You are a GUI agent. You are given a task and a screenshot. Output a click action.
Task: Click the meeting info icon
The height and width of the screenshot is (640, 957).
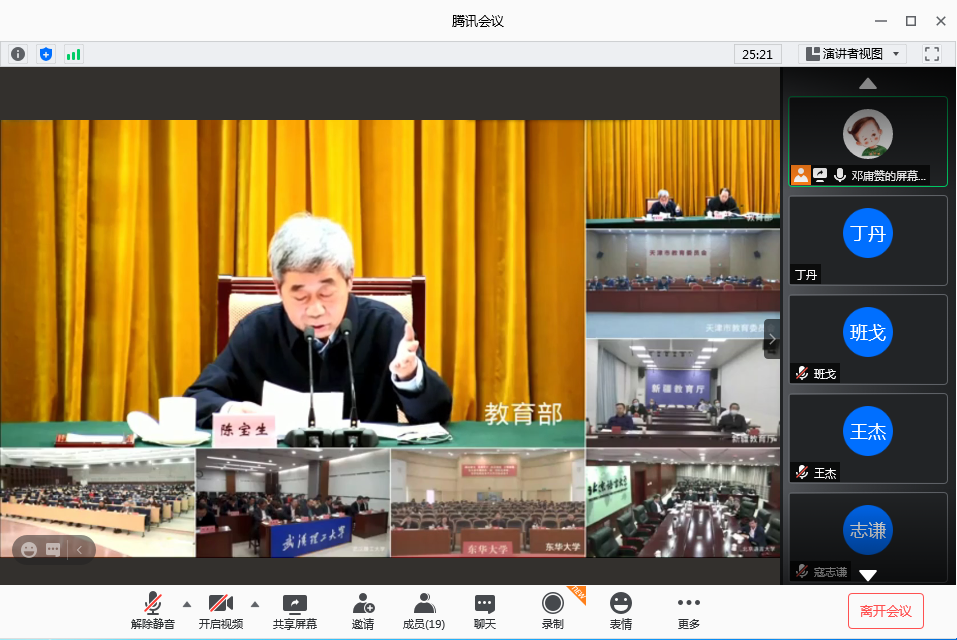pos(18,54)
